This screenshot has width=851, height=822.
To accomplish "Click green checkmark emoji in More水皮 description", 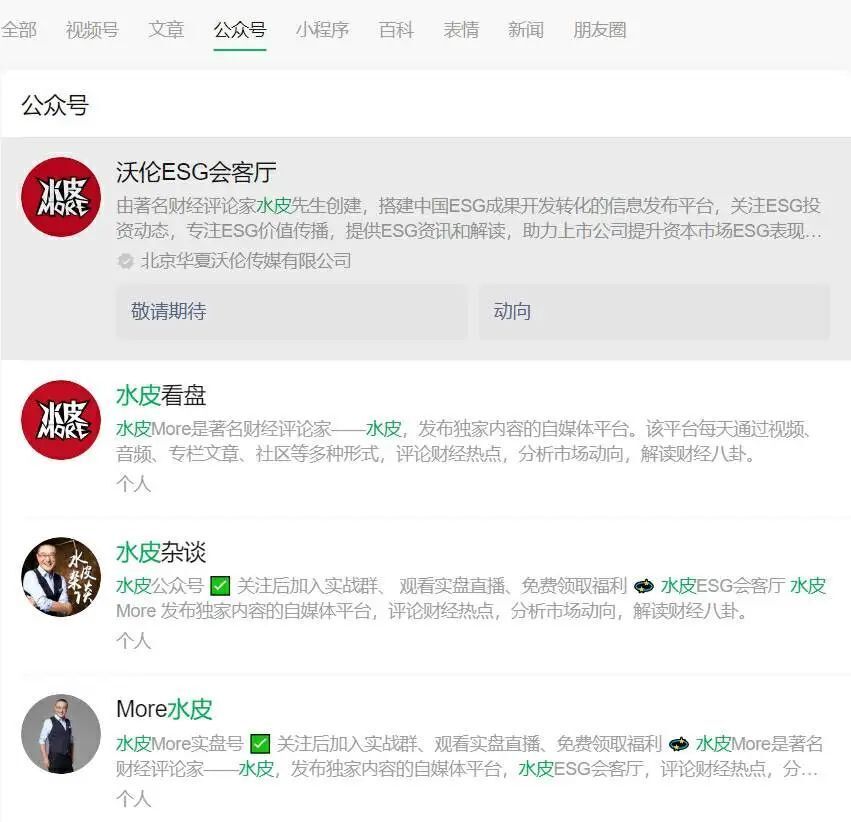I will (x=260, y=743).
